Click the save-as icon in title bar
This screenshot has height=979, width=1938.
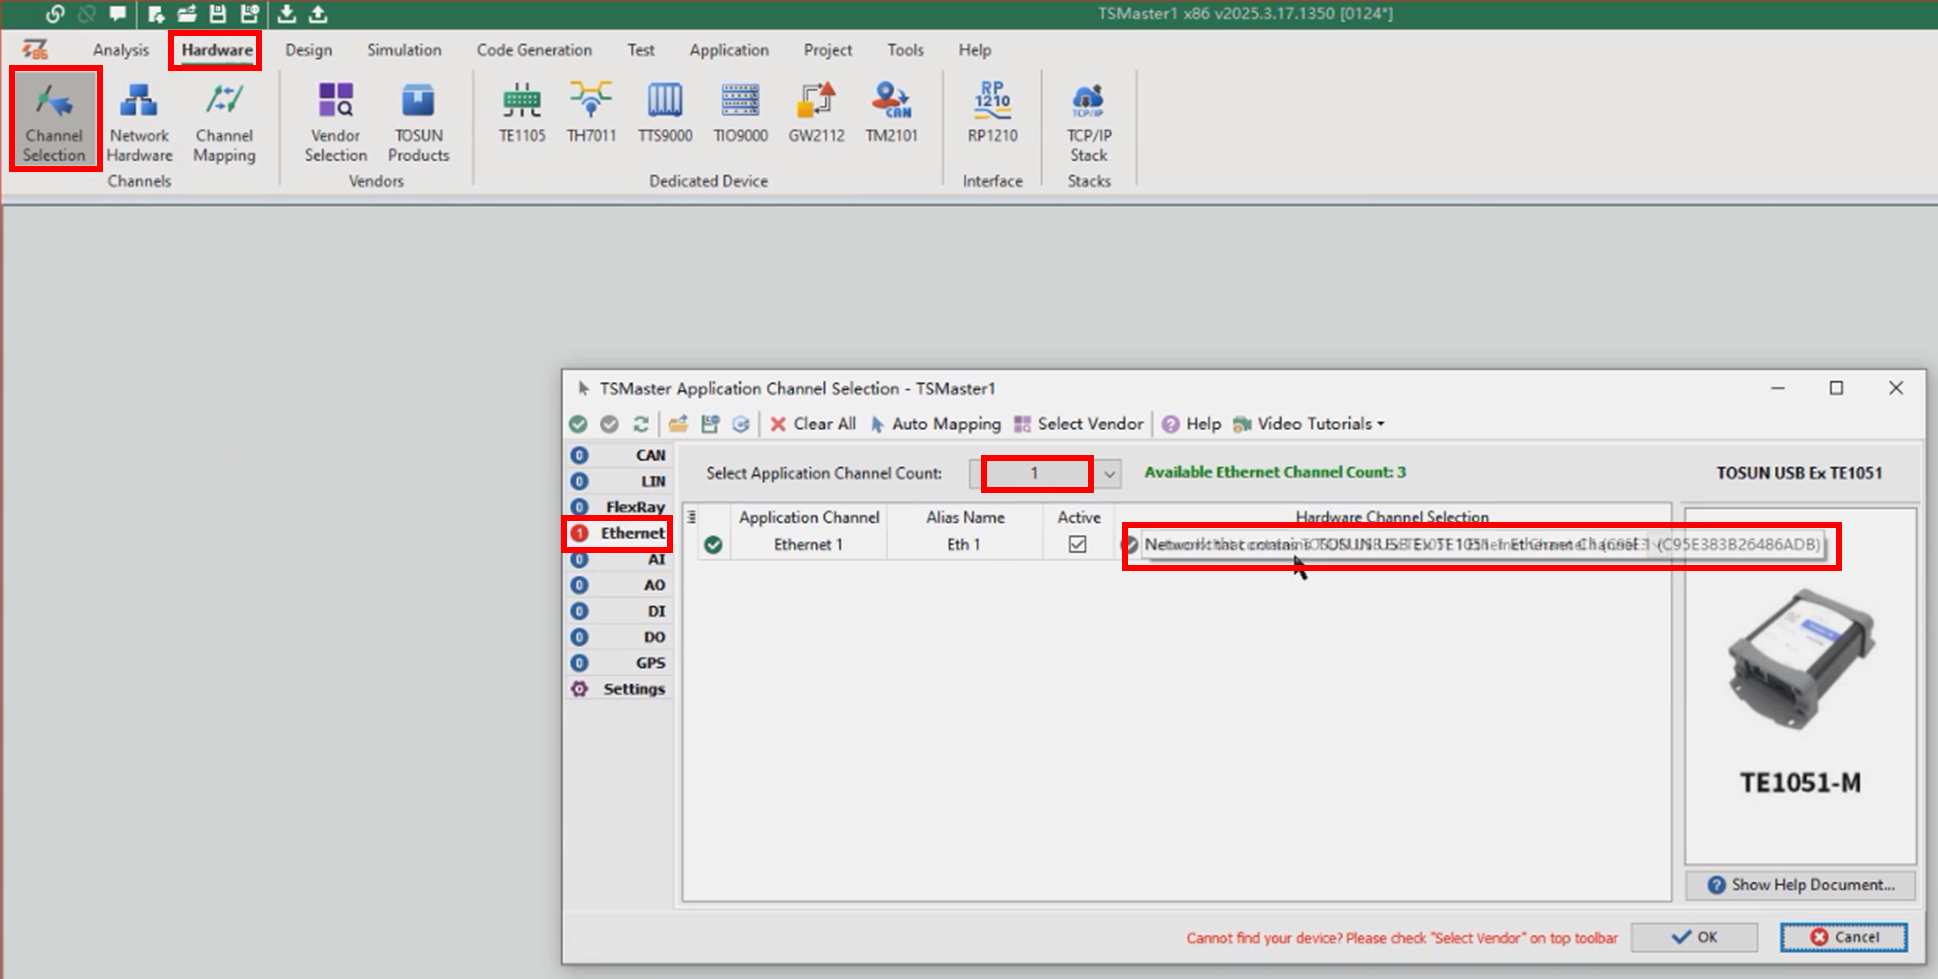pos(250,14)
